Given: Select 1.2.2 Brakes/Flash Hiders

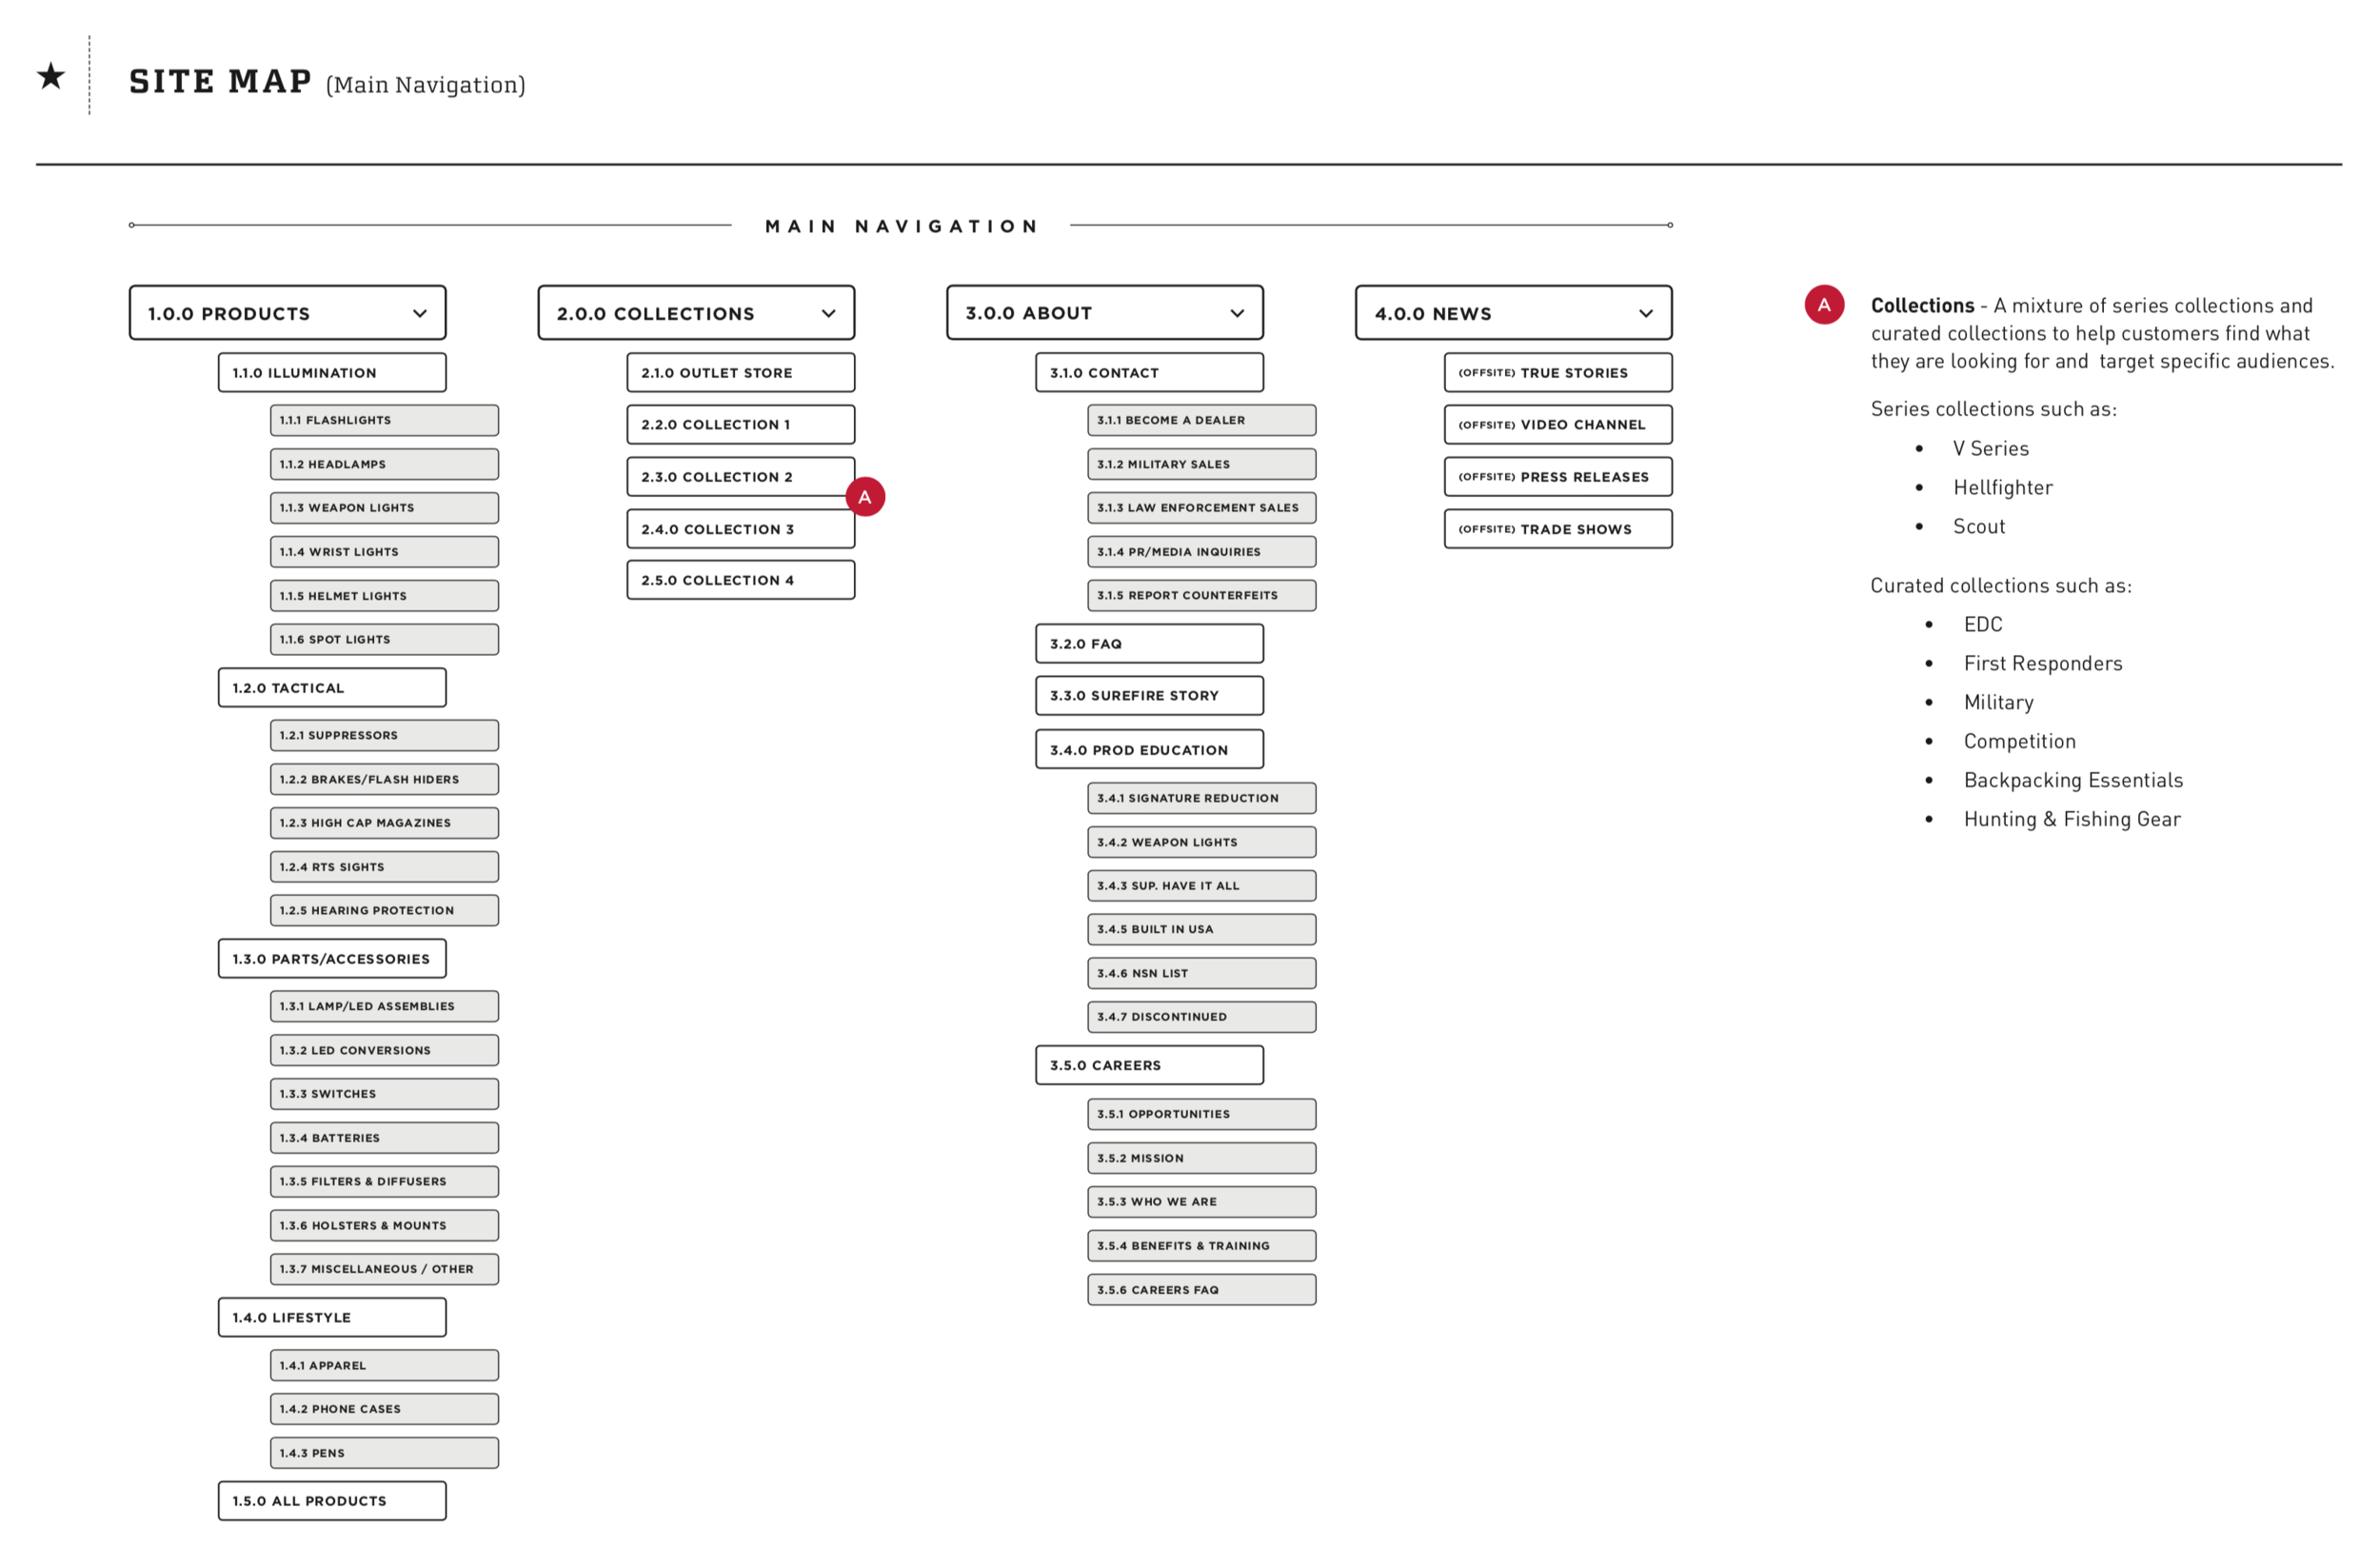Looking at the screenshot, I should pyautogui.click(x=384, y=780).
